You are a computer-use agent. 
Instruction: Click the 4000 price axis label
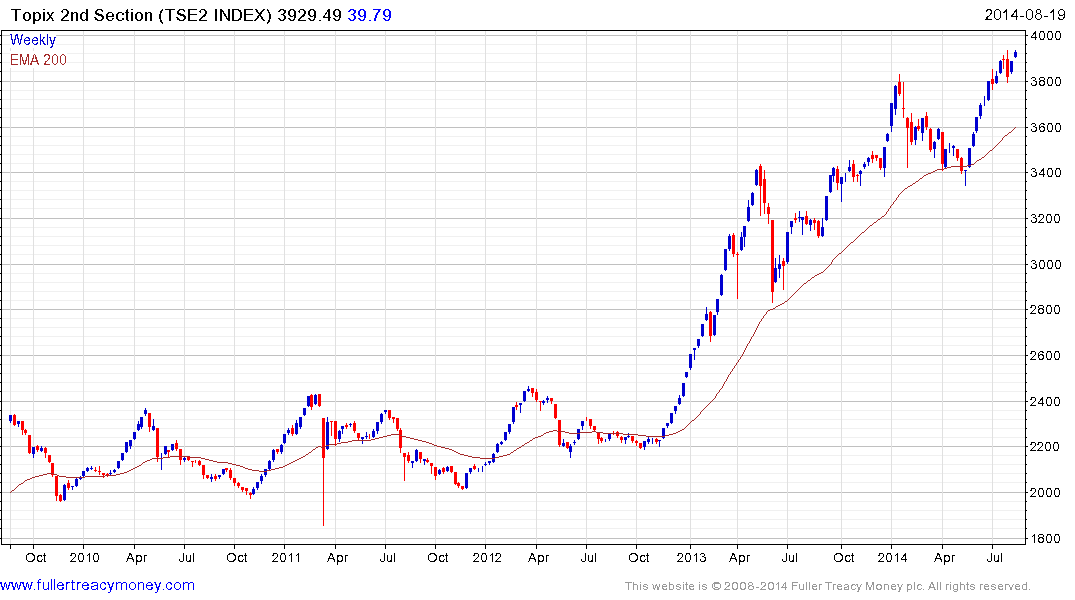click(x=1046, y=36)
